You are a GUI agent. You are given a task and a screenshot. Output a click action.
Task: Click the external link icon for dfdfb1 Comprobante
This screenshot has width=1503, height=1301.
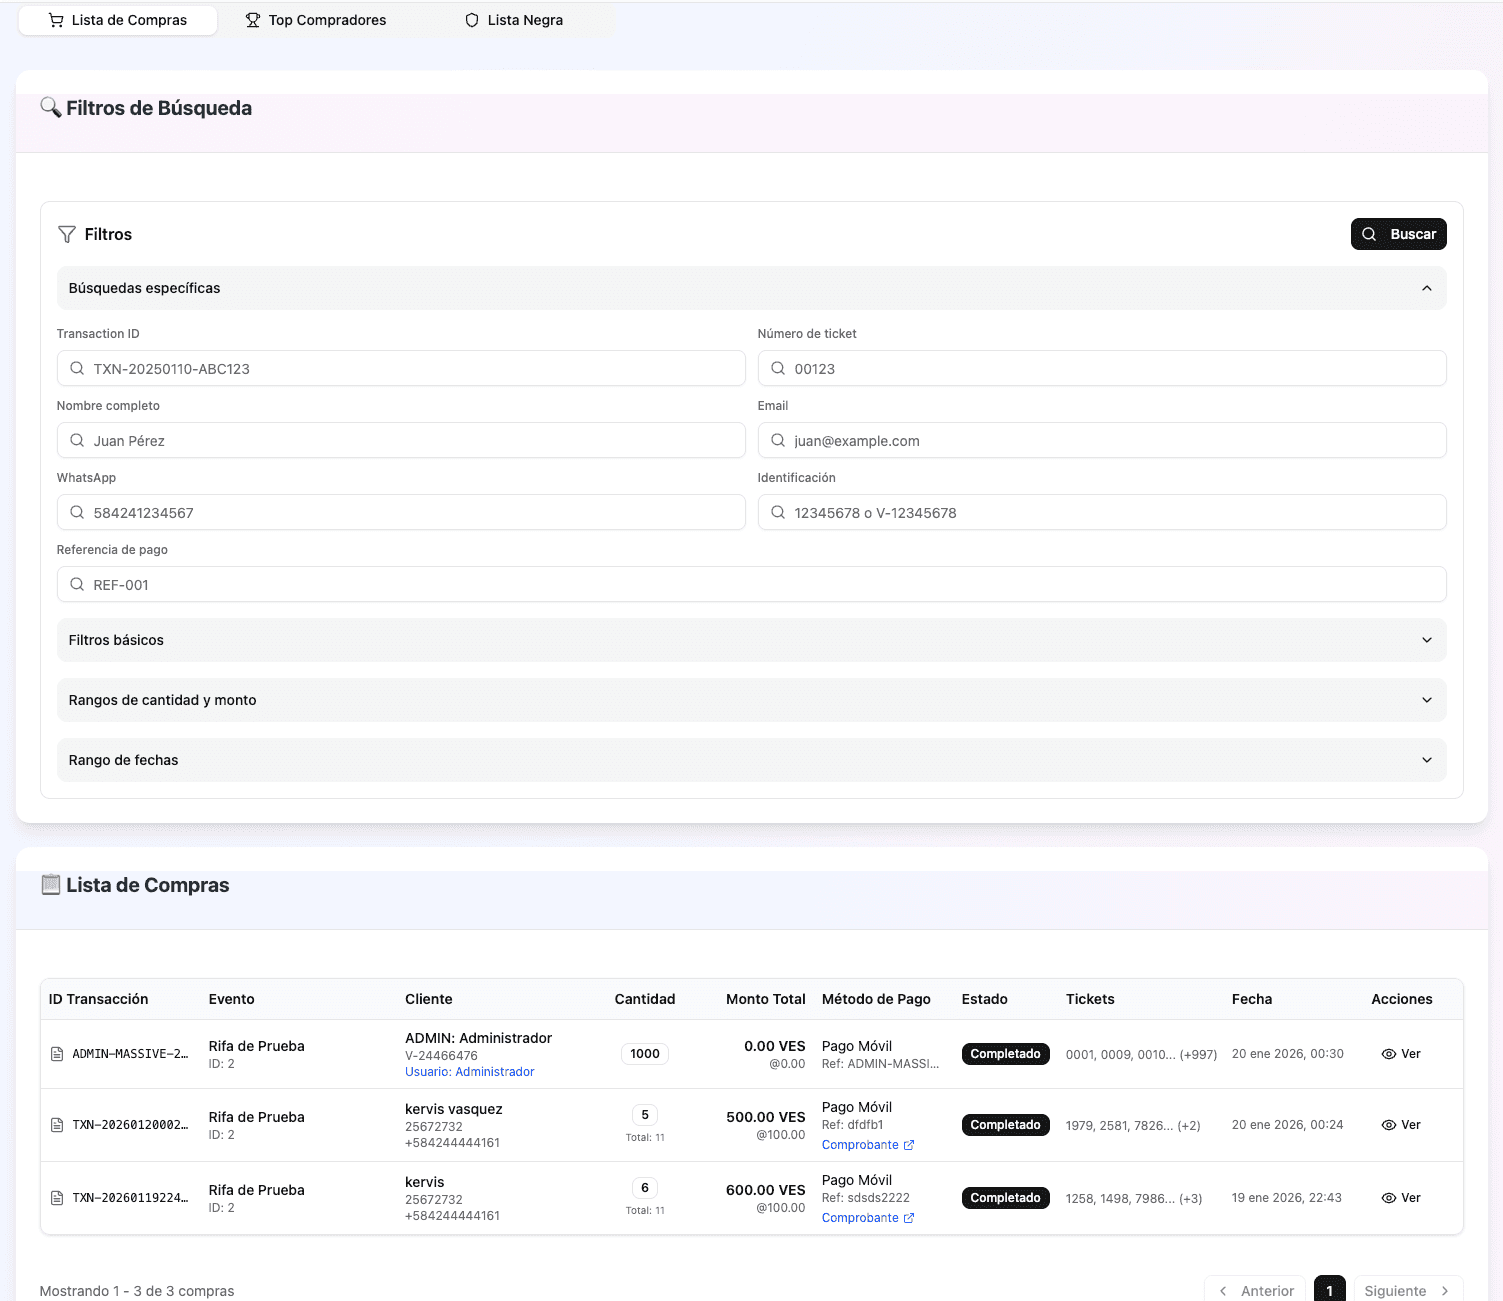pos(909,1145)
